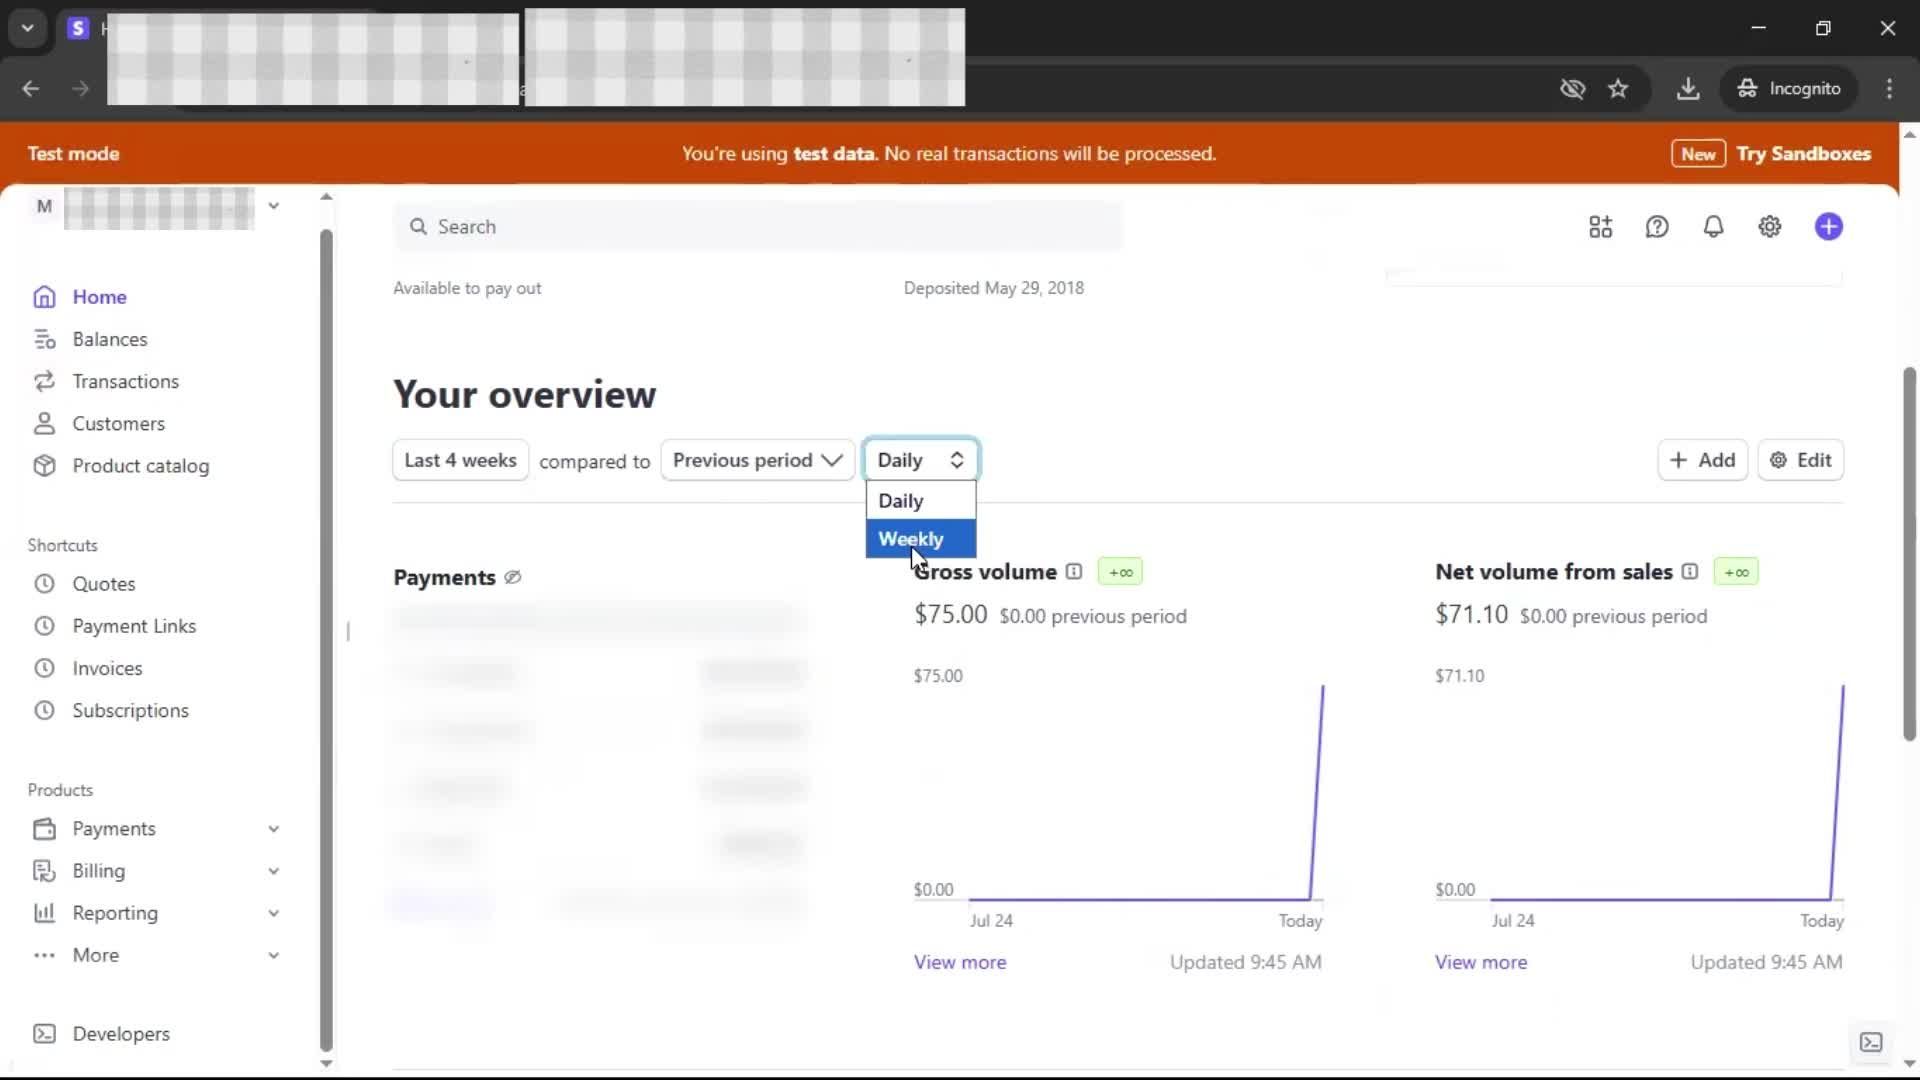The image size is (1920, 1080).
Task: Open the shell terminal icon at bottom right
Action: 1871,1042
